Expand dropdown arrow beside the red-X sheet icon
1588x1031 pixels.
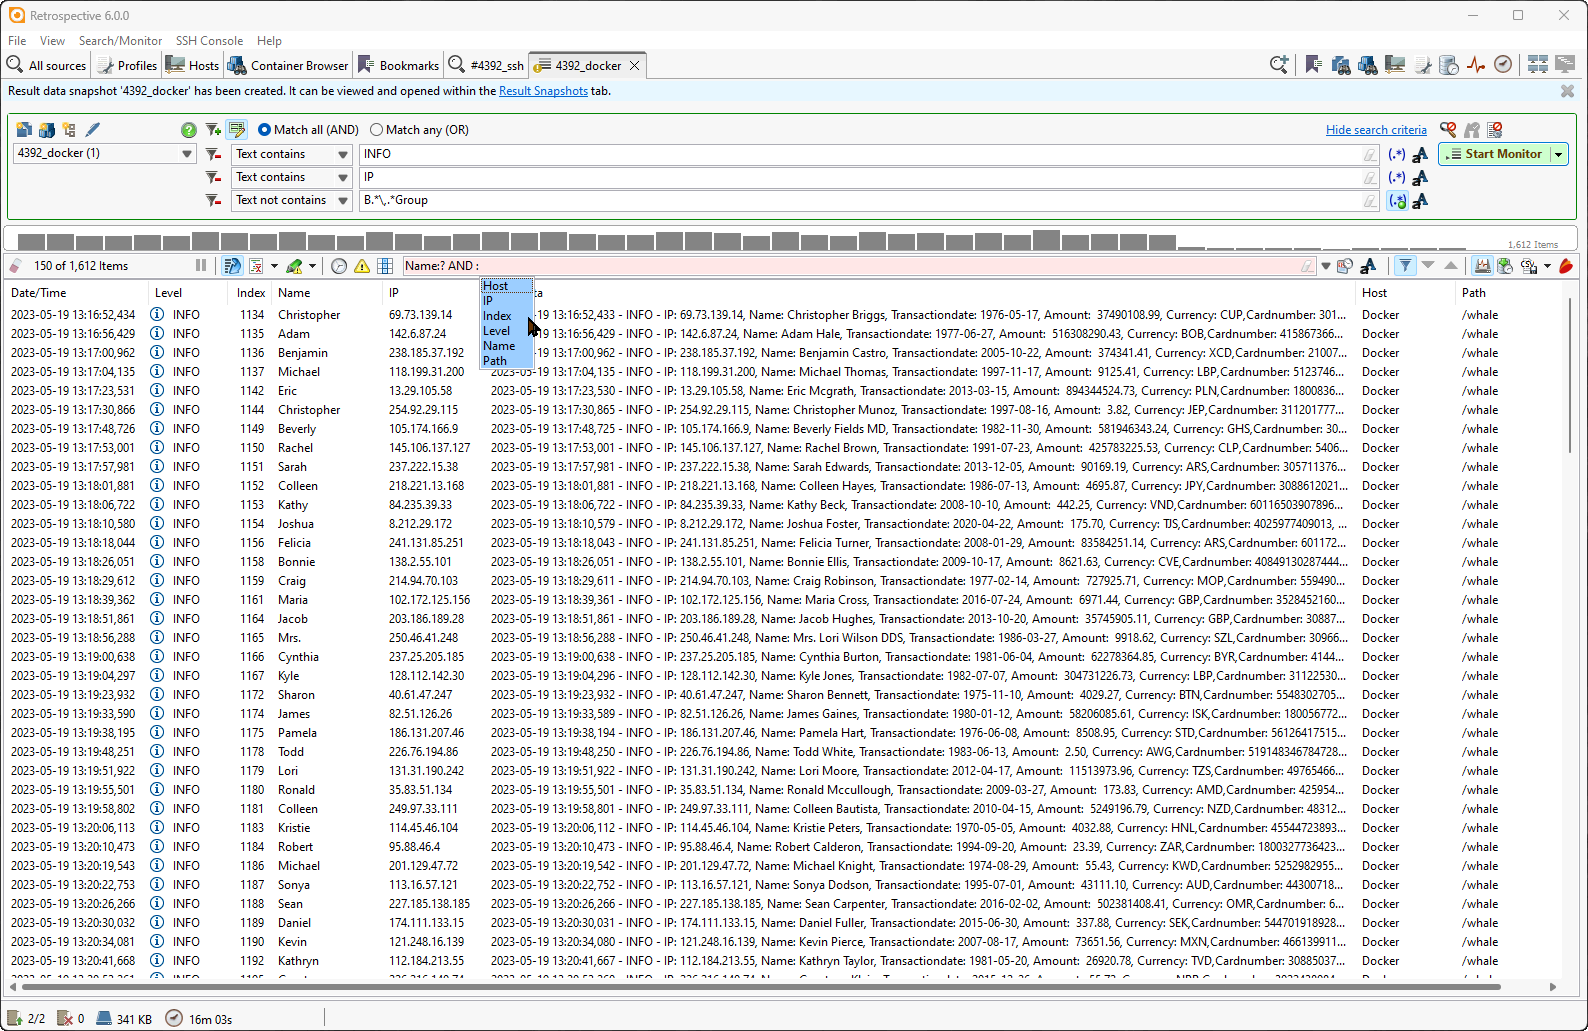pos(274,266)
